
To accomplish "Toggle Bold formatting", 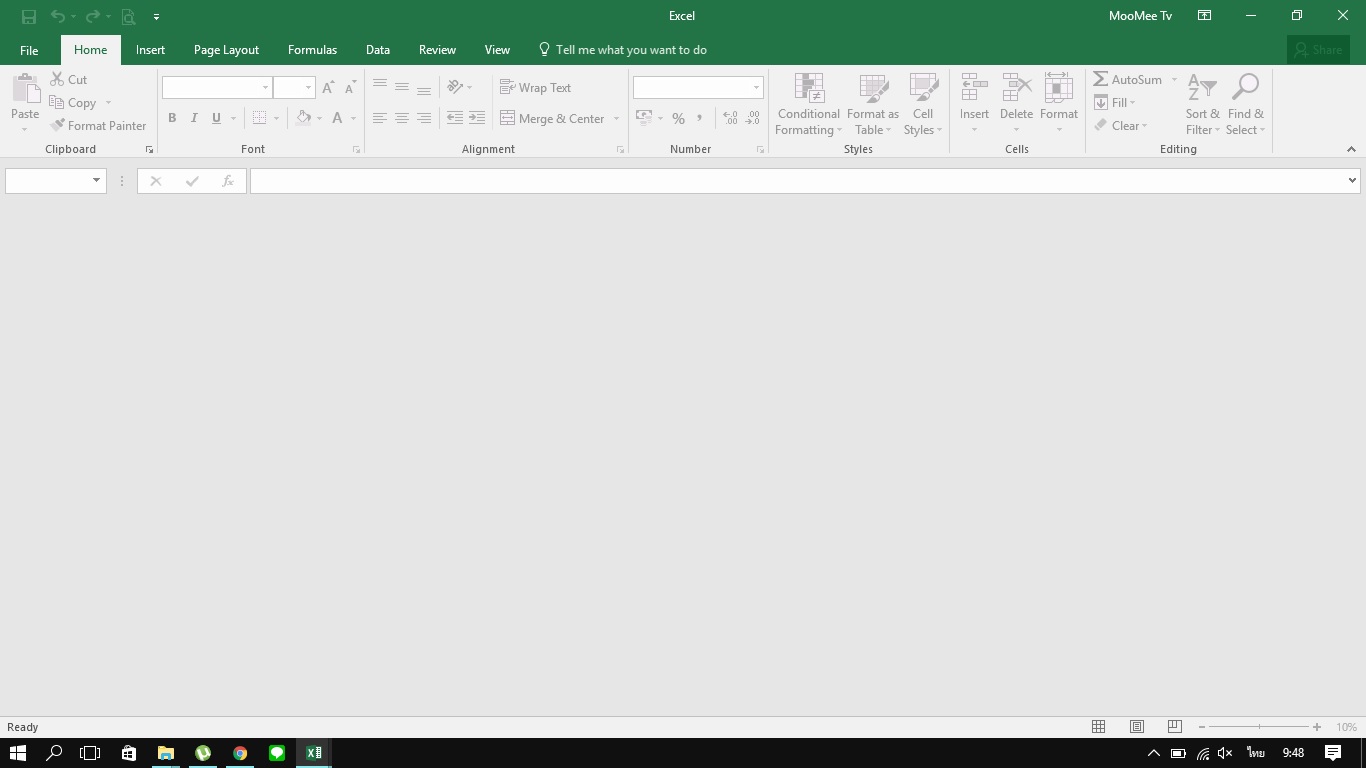I will point(172,118).
